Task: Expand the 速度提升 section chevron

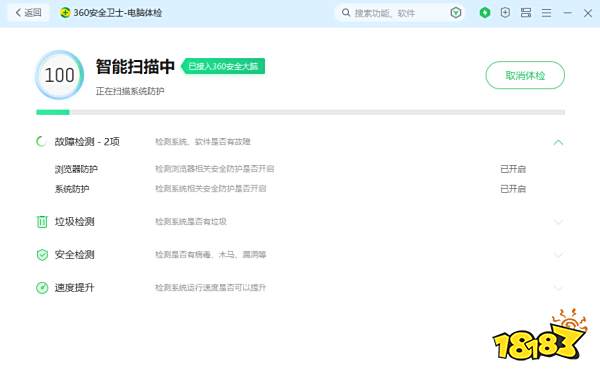Action: tap(558, 287)
